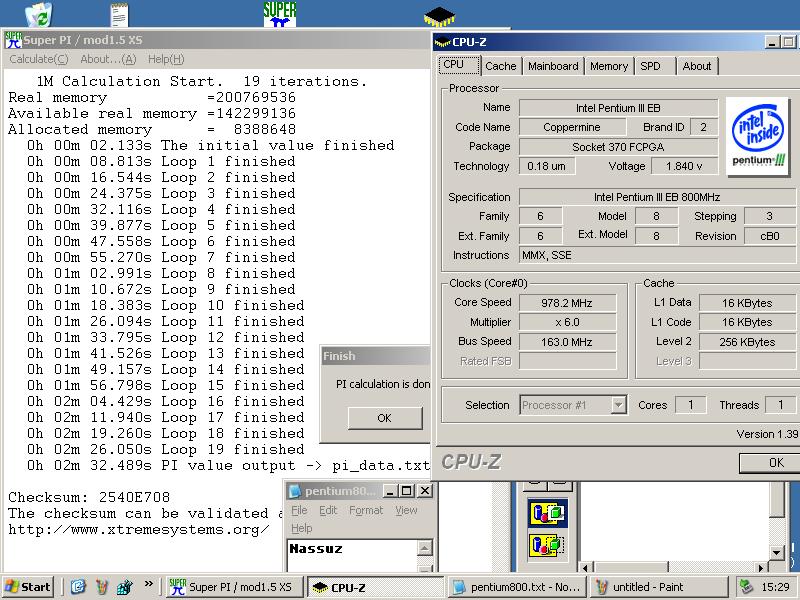Click the Core Speed value 978.2 MHz

(567, 303)
